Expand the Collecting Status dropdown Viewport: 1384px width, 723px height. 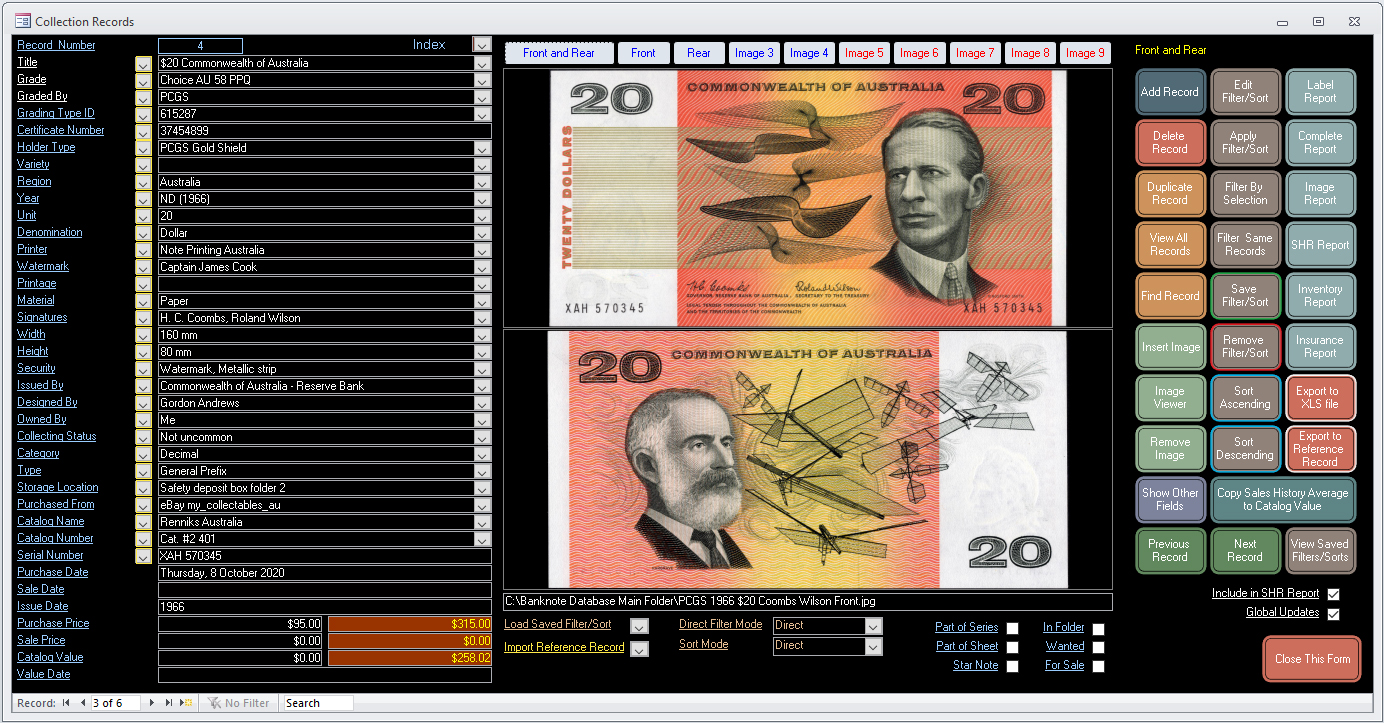click(482, 437)
